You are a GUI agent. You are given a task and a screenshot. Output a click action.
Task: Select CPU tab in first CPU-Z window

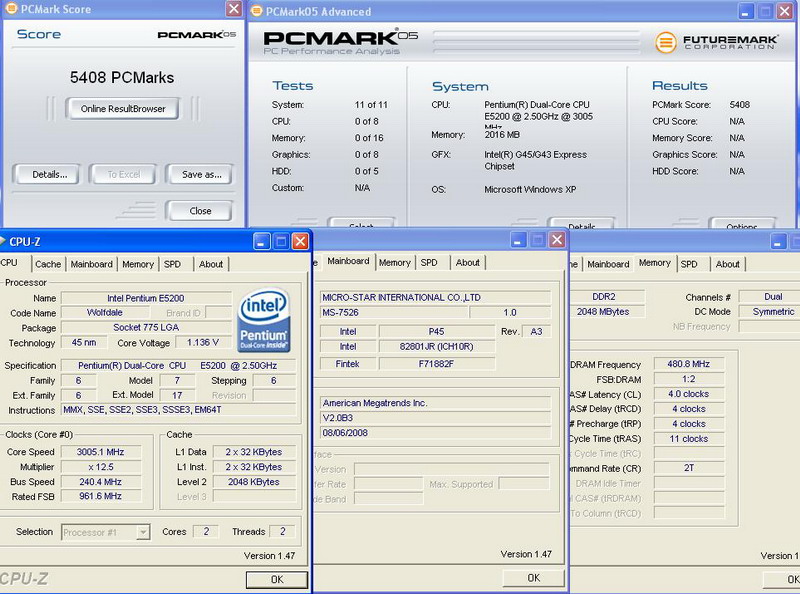pos(11,263)
